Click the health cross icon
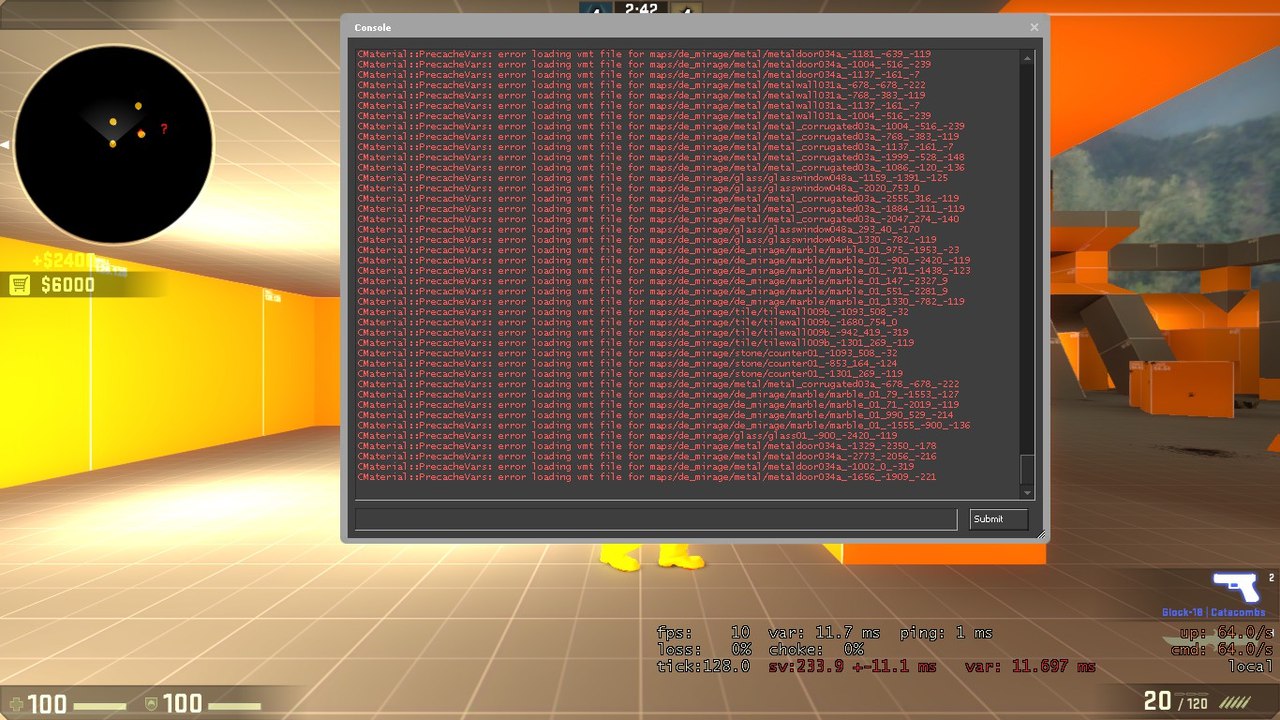1280x720 pixels. (13, 704)
